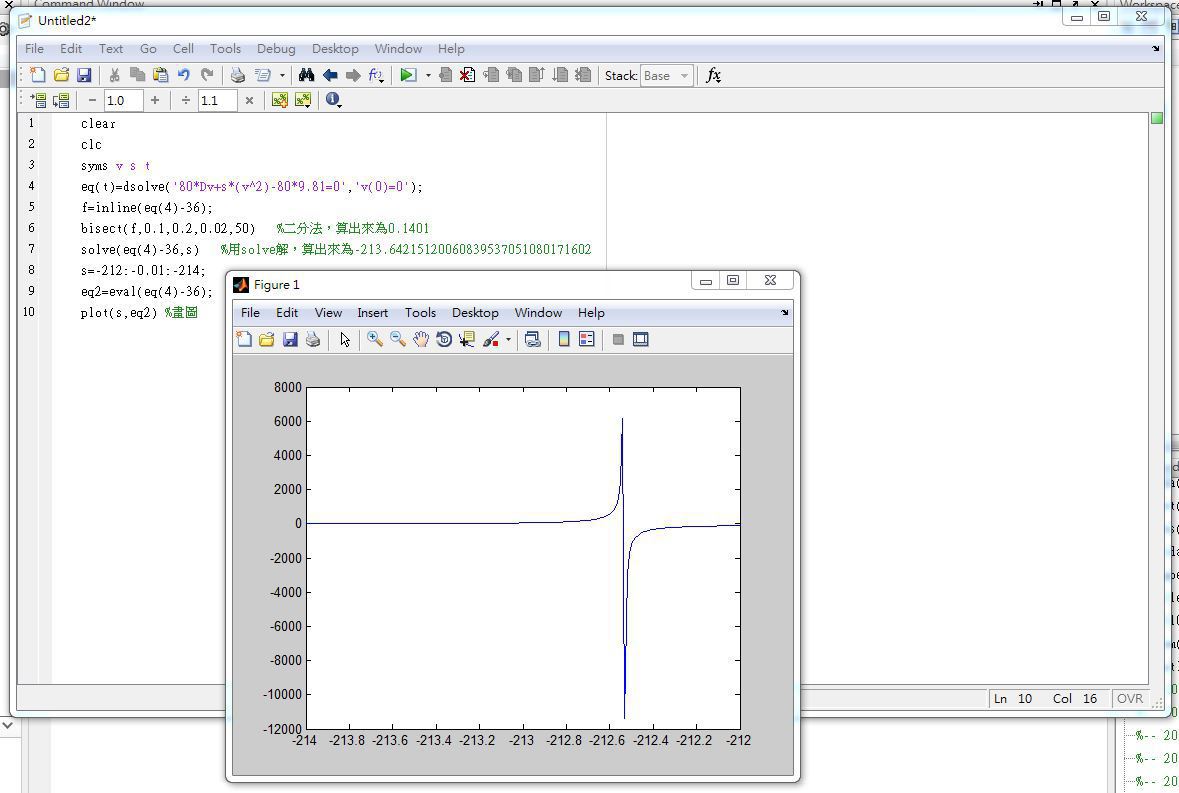The width and height of the screenshot is (1179, 793).
Task: Open the editor's Text menu
Action: click(x=111, y=49)
